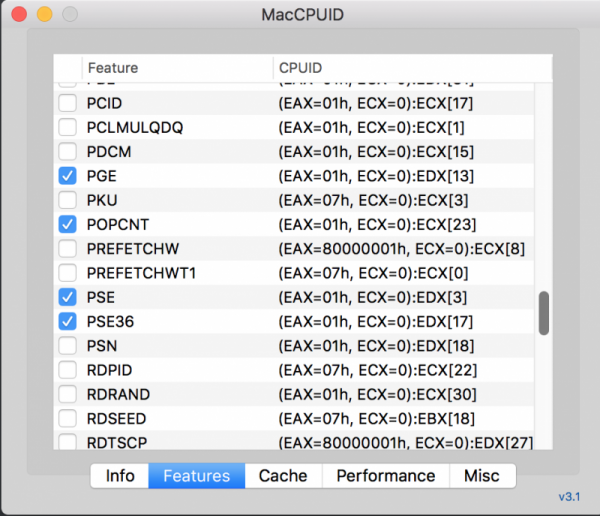Sort by the Feature column header
This screenshot has height=516, width=600.
pyautogui.click(x=175, y=68)
